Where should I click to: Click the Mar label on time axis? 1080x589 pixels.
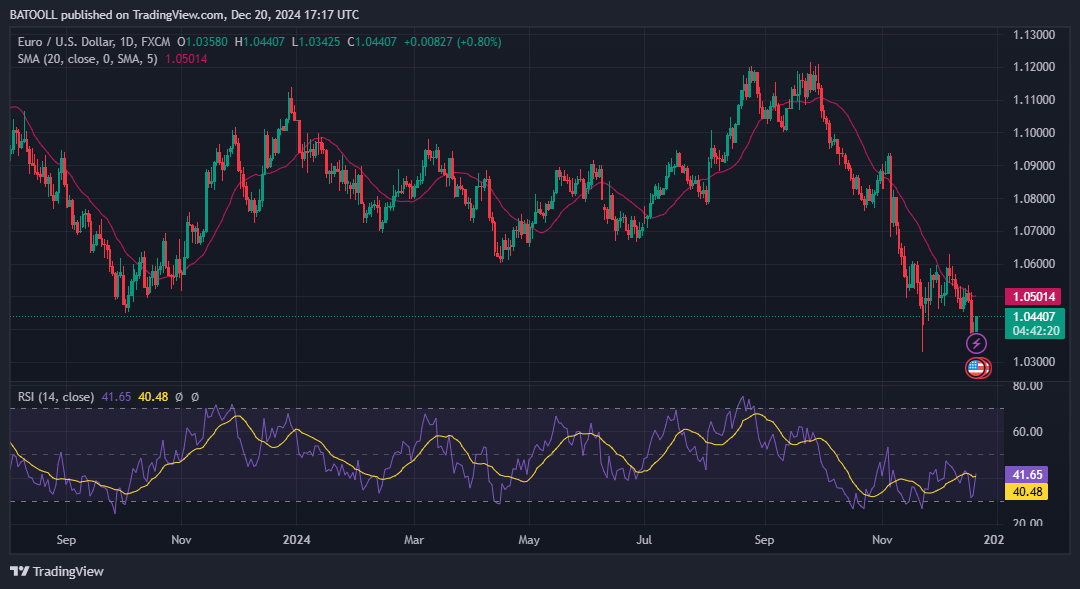tap(413, 539)
